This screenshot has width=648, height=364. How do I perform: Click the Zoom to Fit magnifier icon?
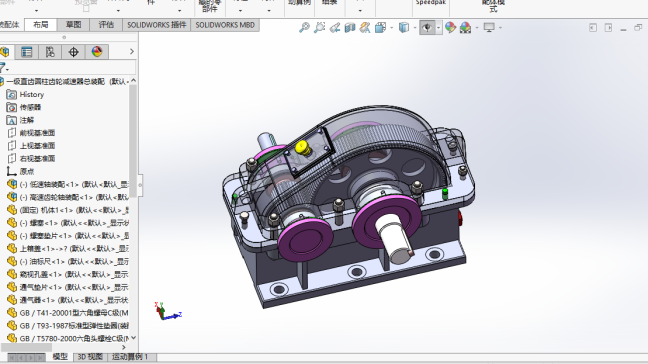click(x=304, y=28)
